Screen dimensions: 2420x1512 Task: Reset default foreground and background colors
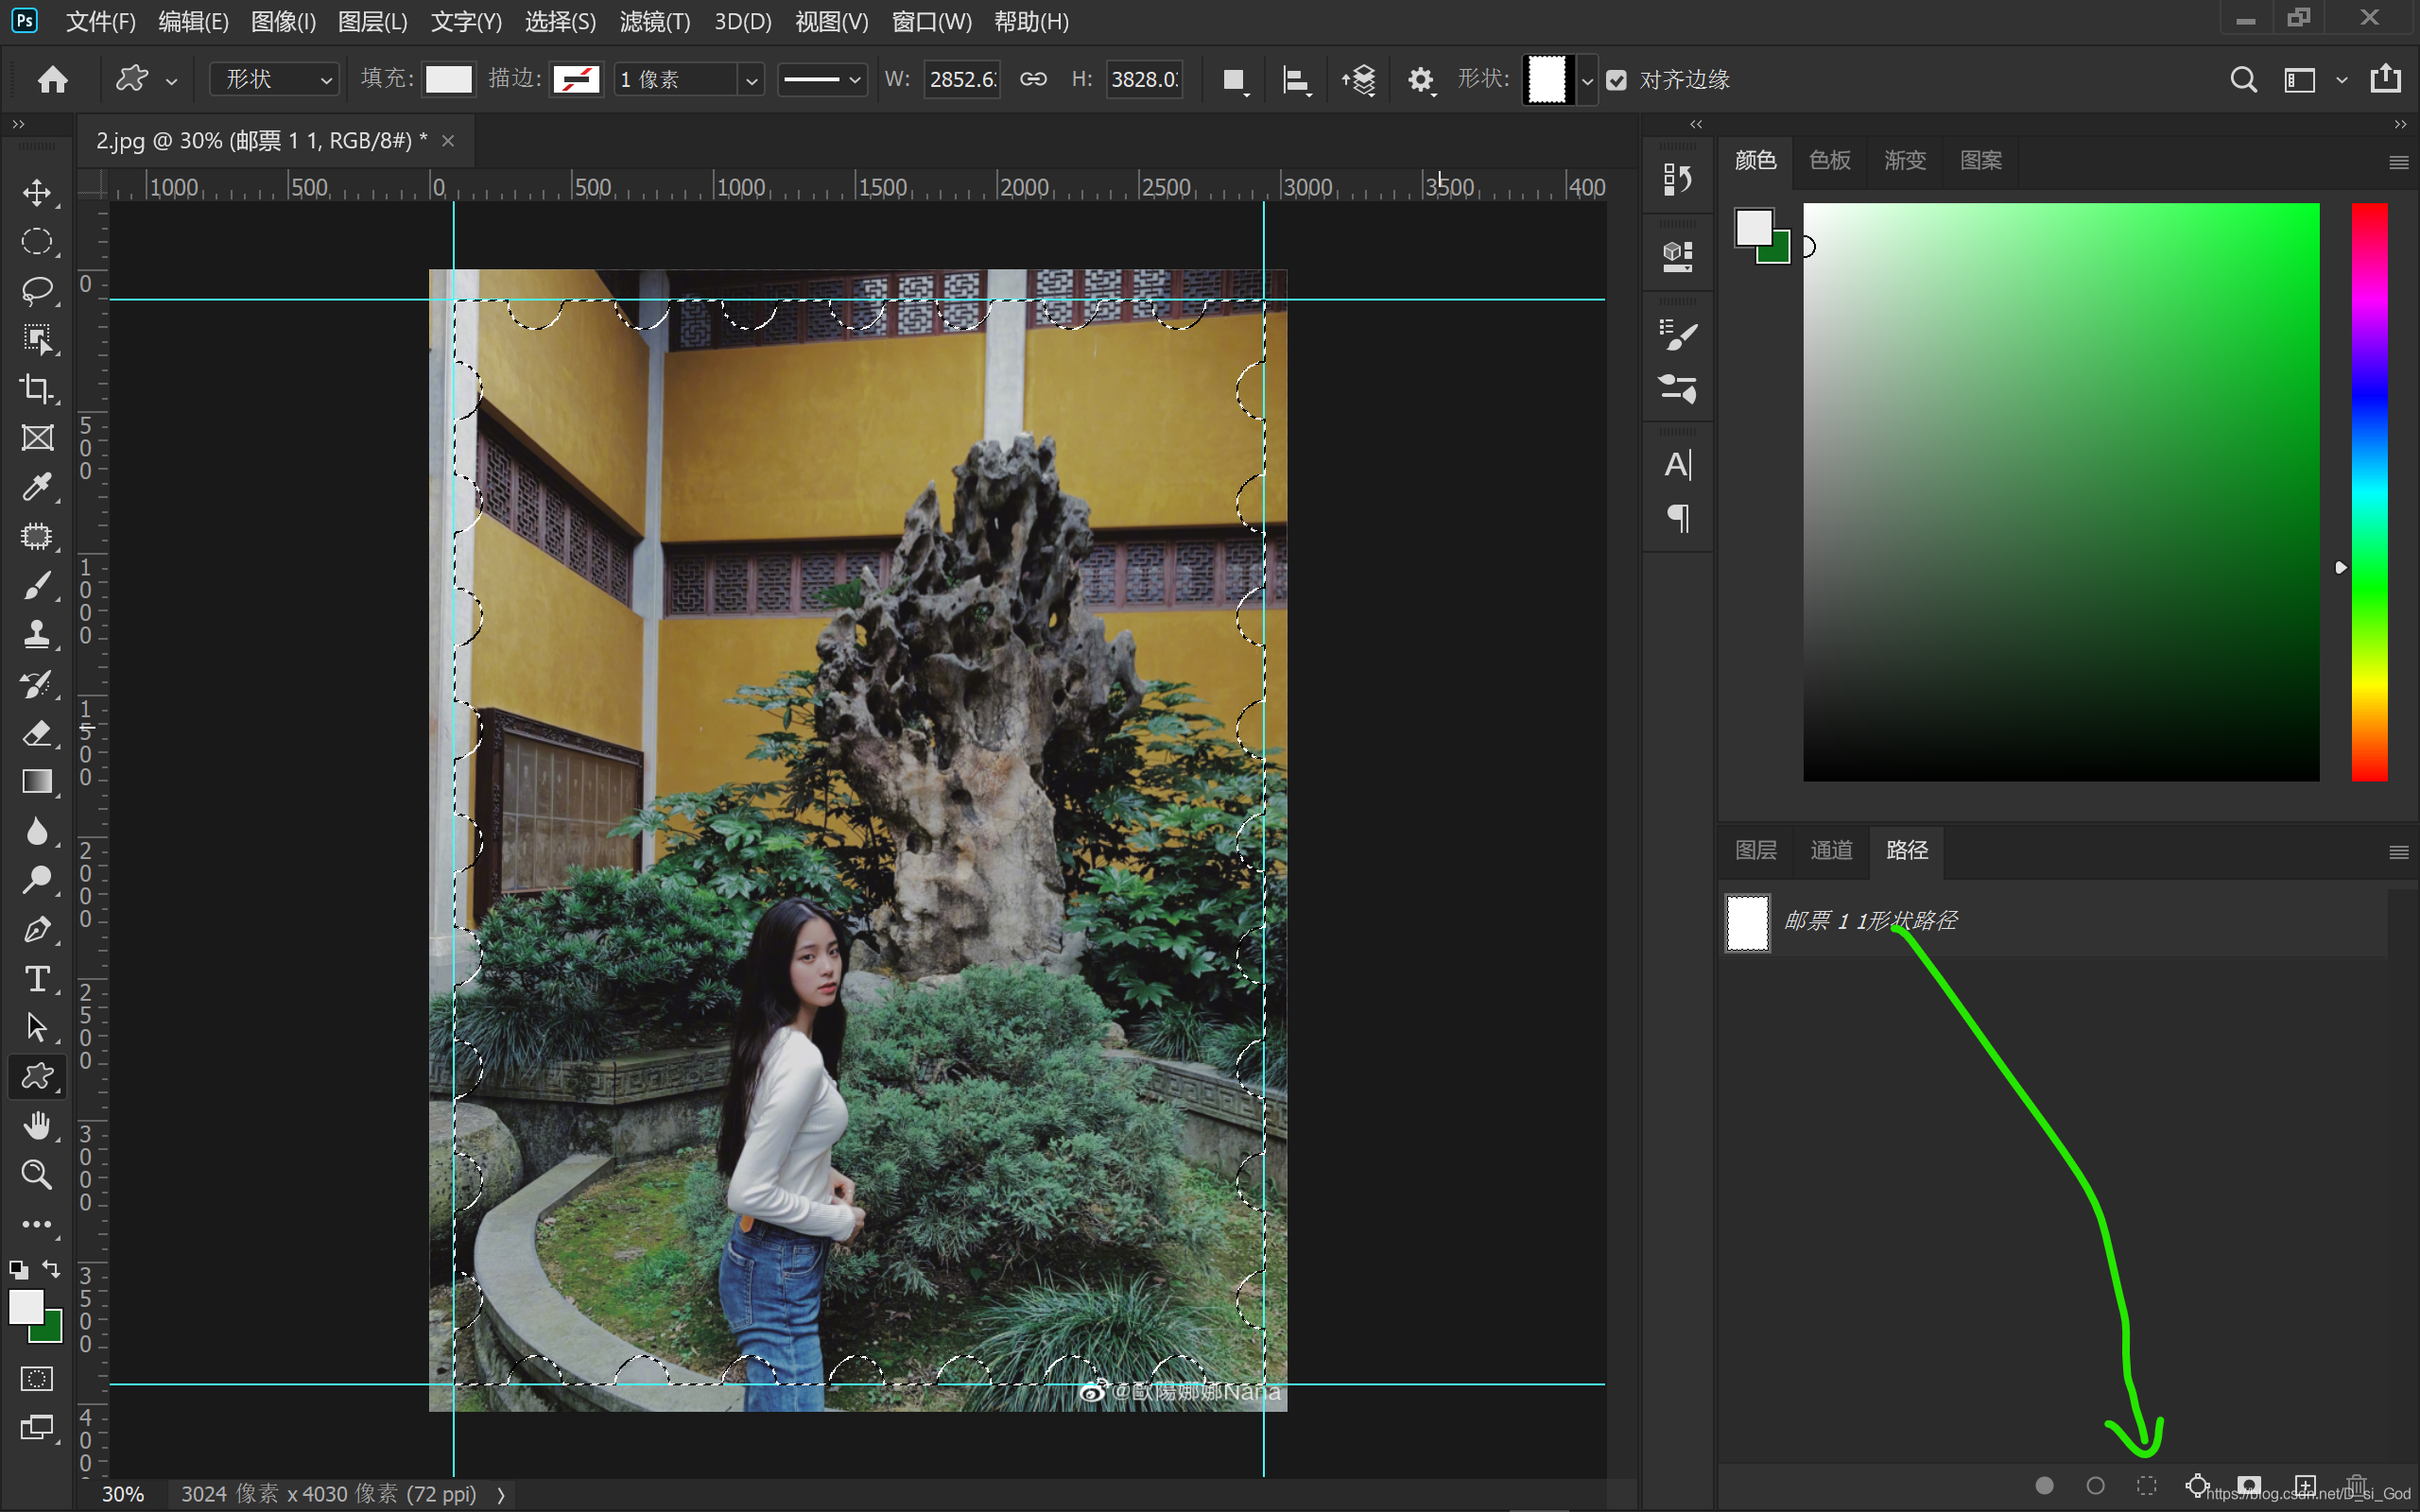click(x=18, y=1271)
